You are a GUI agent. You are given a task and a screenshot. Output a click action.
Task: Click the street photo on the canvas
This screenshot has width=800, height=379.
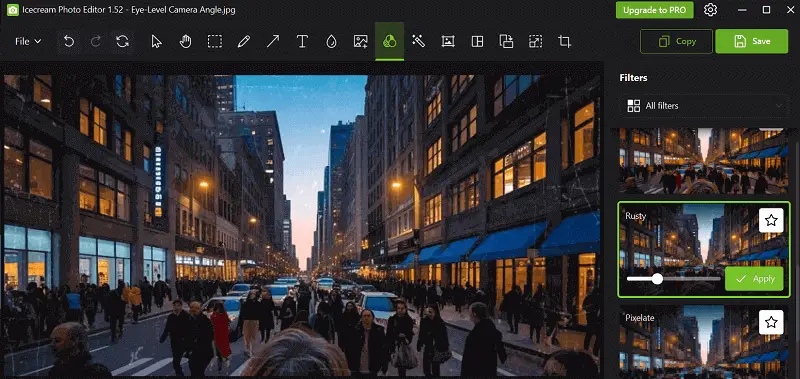click(x=301, y=224)
